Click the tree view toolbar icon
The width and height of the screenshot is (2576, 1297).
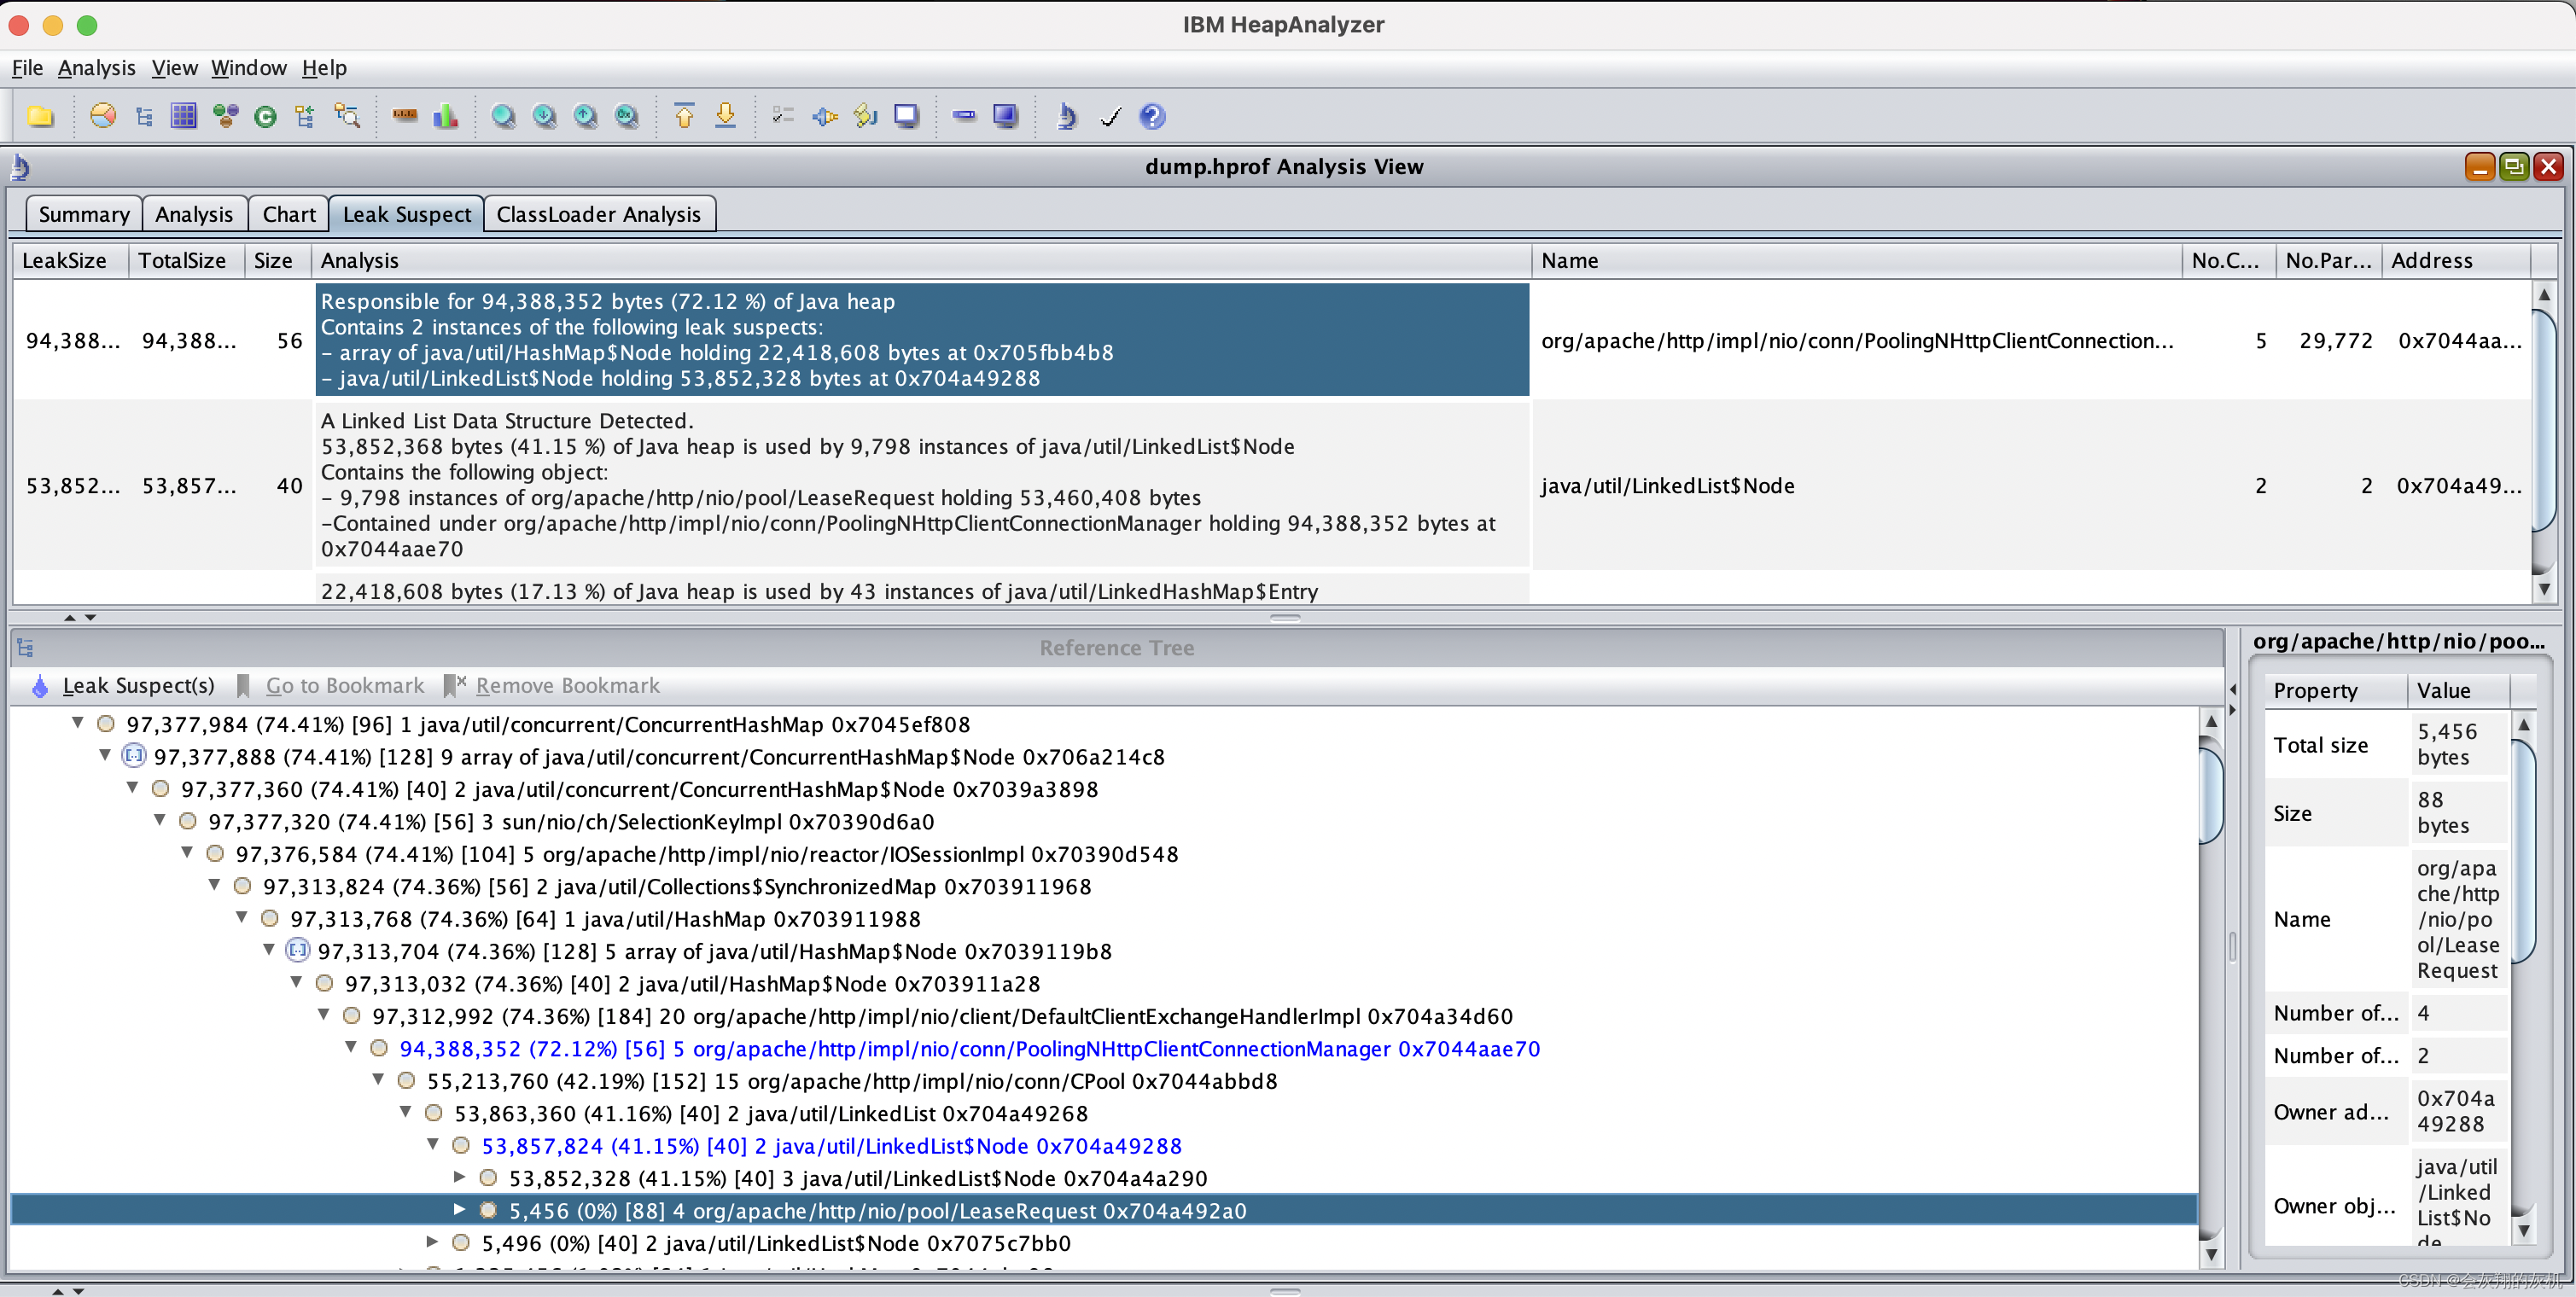(144, 116)
